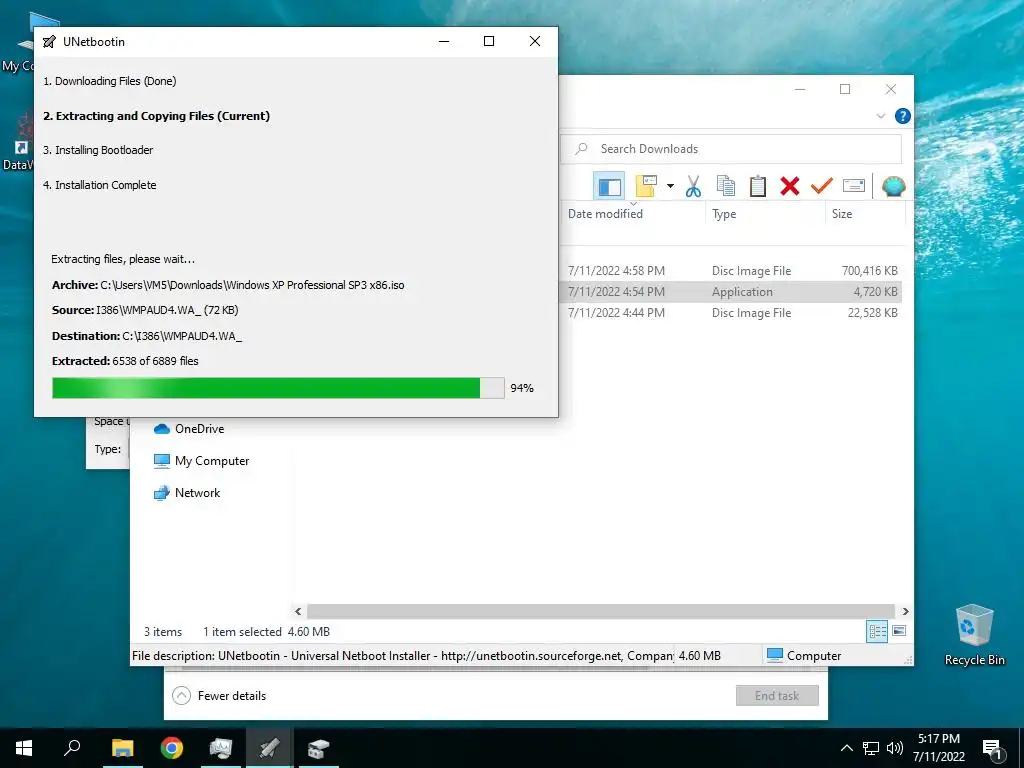Open Network in the navigation pane
Screen dimensions: 1024x768
187,493
